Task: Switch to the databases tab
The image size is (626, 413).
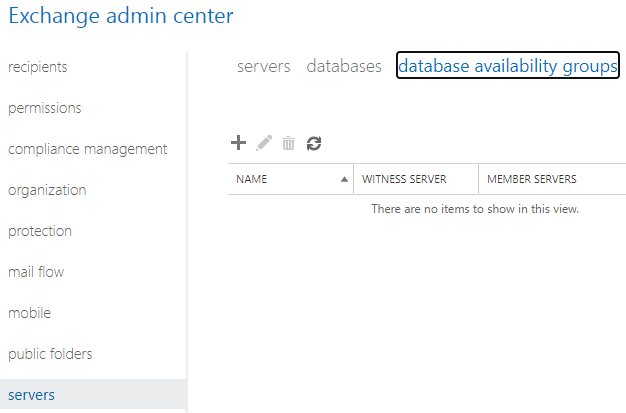Action: click(x=344, y=66)
